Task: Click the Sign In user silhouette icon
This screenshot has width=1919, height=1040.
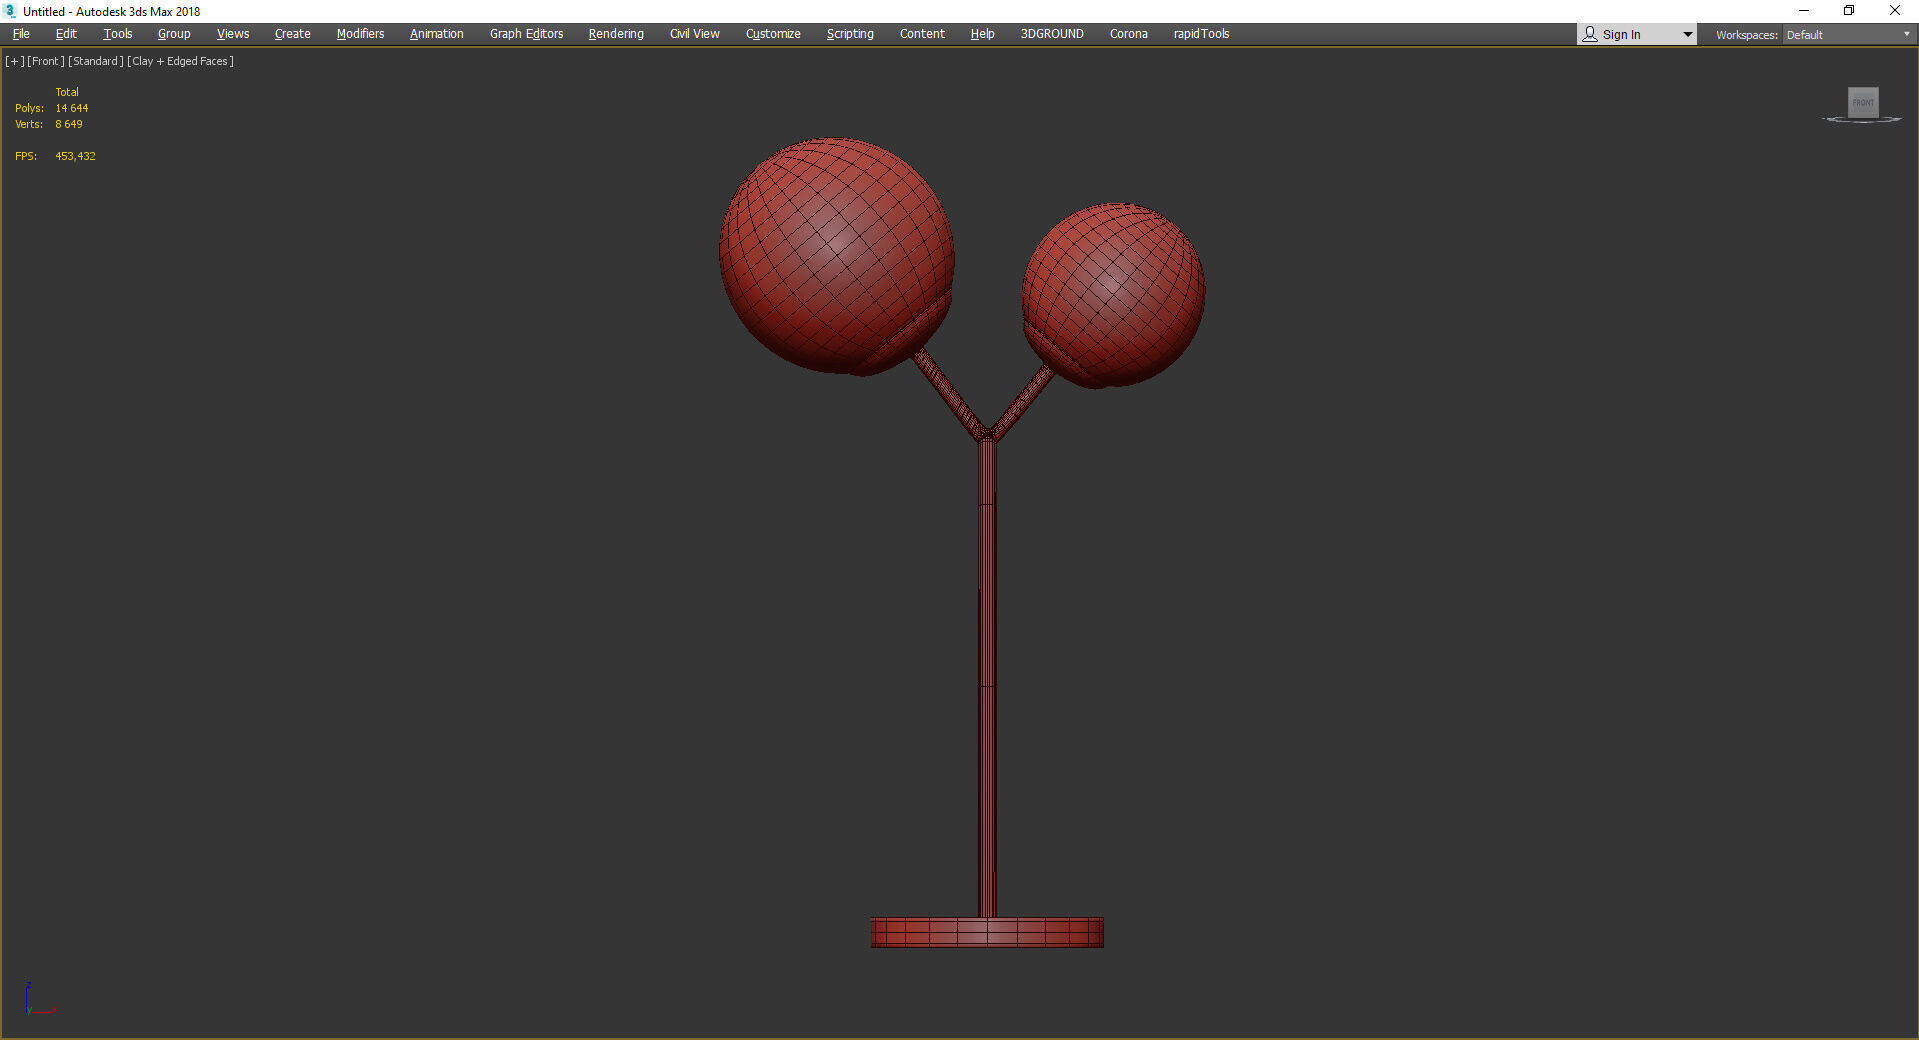Action: click(1590, 34)
